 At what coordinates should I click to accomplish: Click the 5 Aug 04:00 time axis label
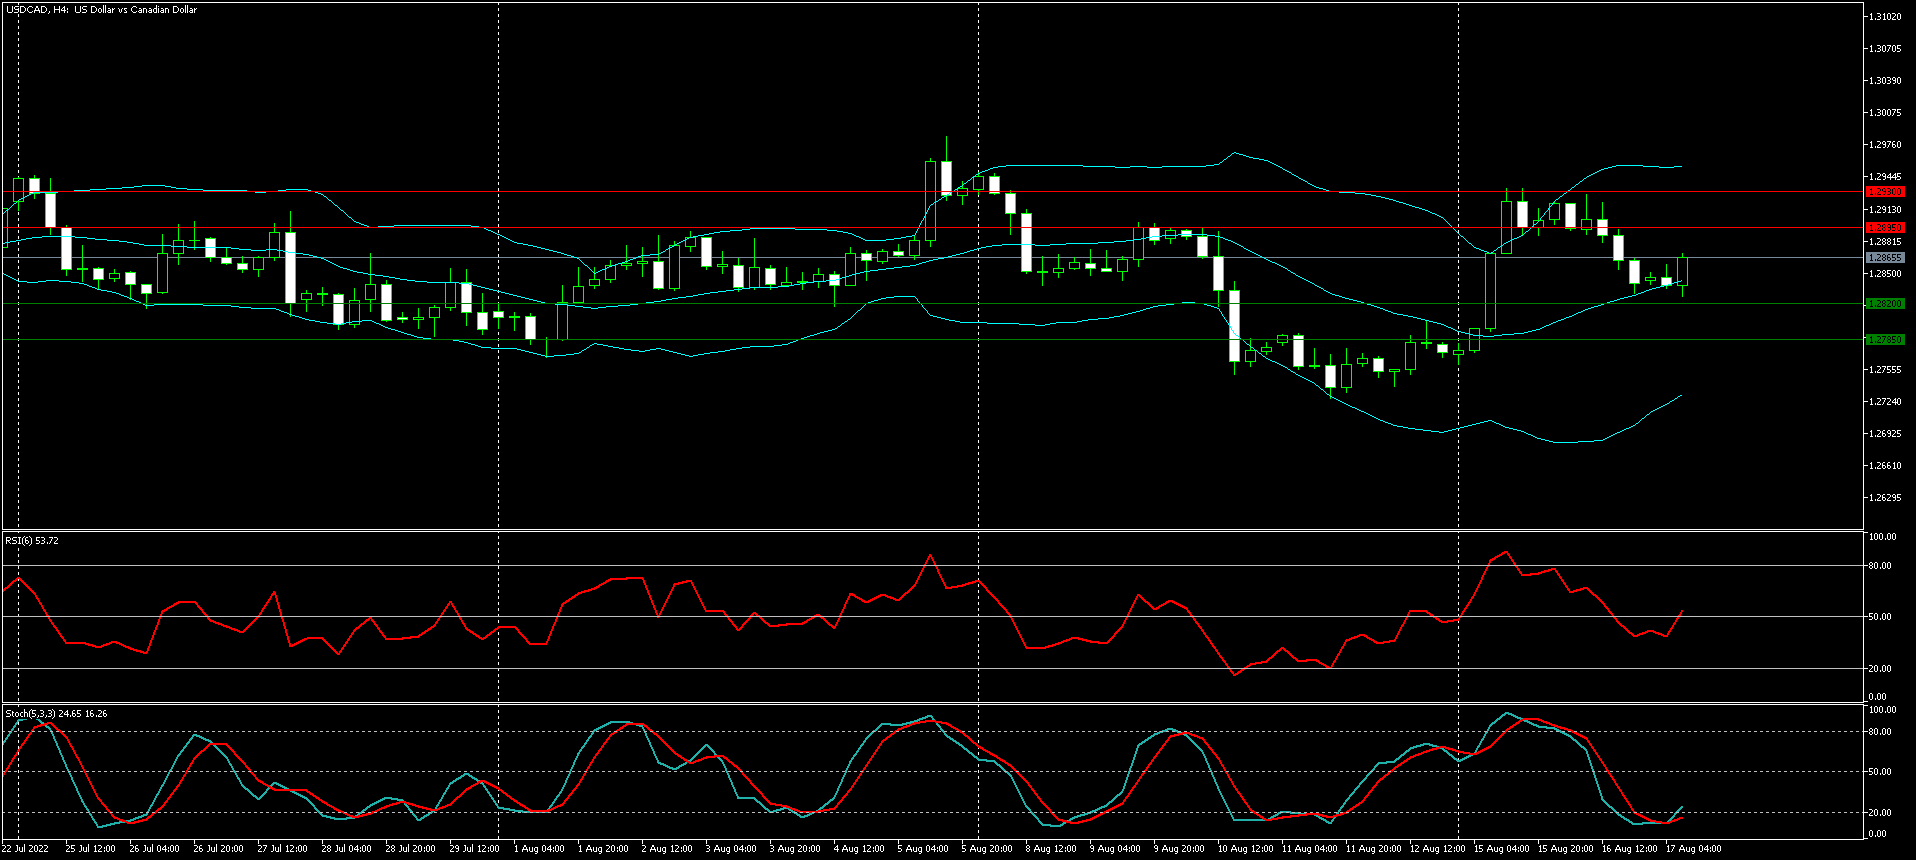923,849
